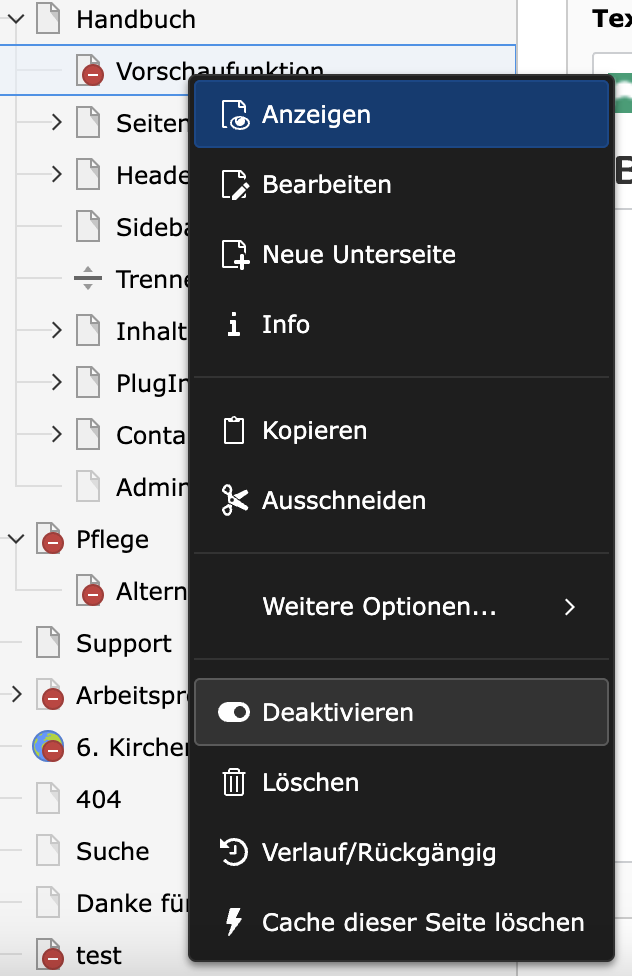Image resolution: width=632 pixels, height=976 pixels.
Task: Click the Neue Unterseite page-plus icon
Action: [x=235, y=255]
